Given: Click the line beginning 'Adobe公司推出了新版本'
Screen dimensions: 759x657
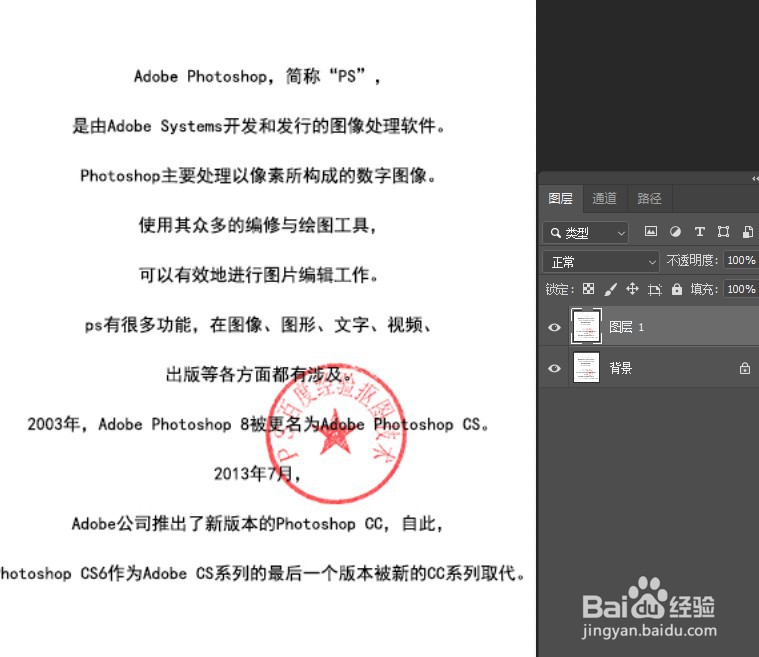Looking at the screenshot, I should pos(258,524).
